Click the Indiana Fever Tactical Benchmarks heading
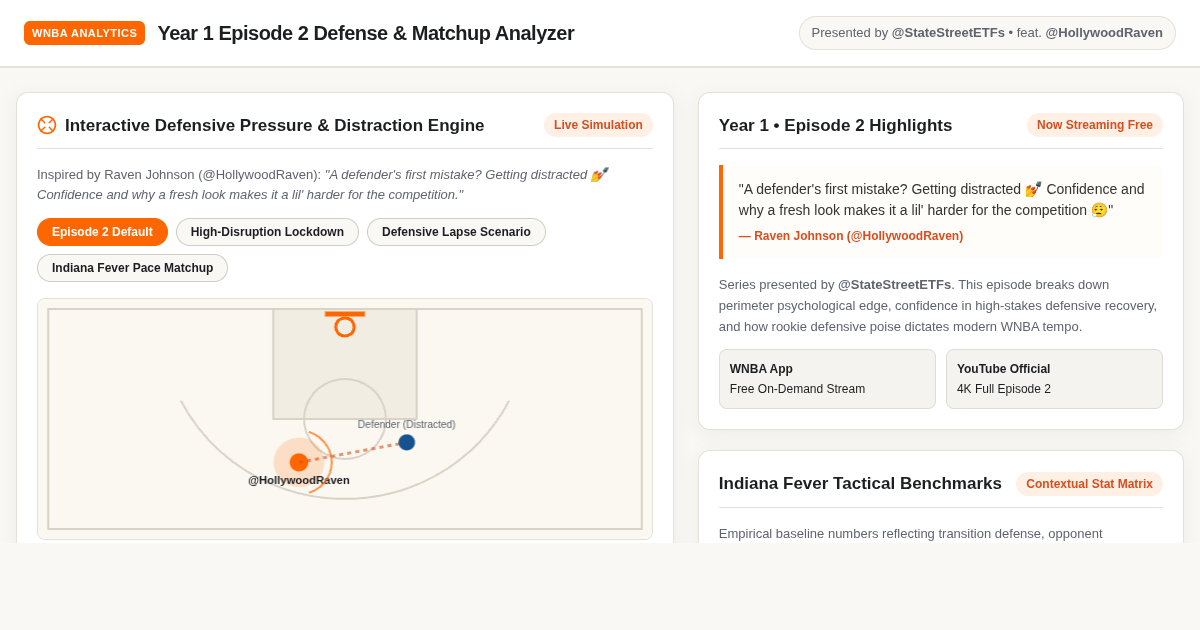Image resolution: width=1200 pixels, height=630 pixels. coord(860,484)
